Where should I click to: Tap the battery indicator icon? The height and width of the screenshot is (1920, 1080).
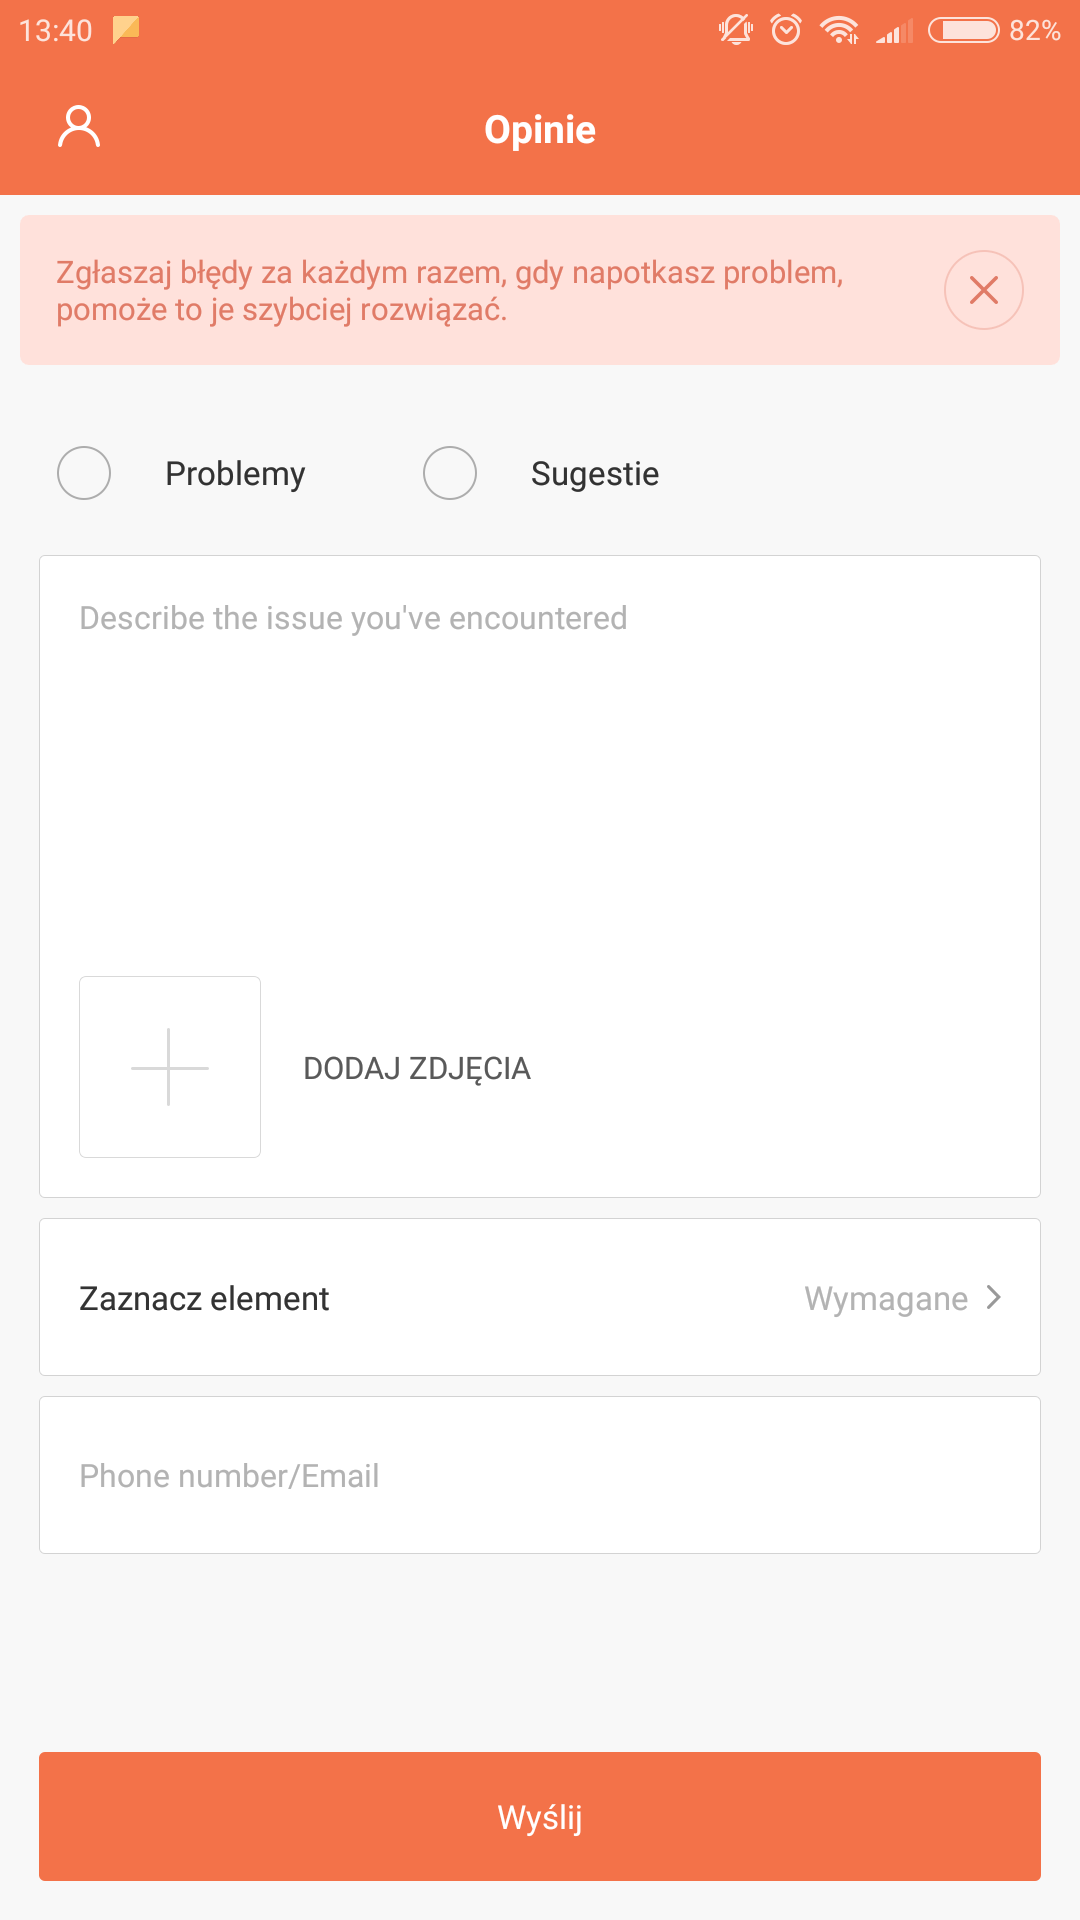[963, 30]
